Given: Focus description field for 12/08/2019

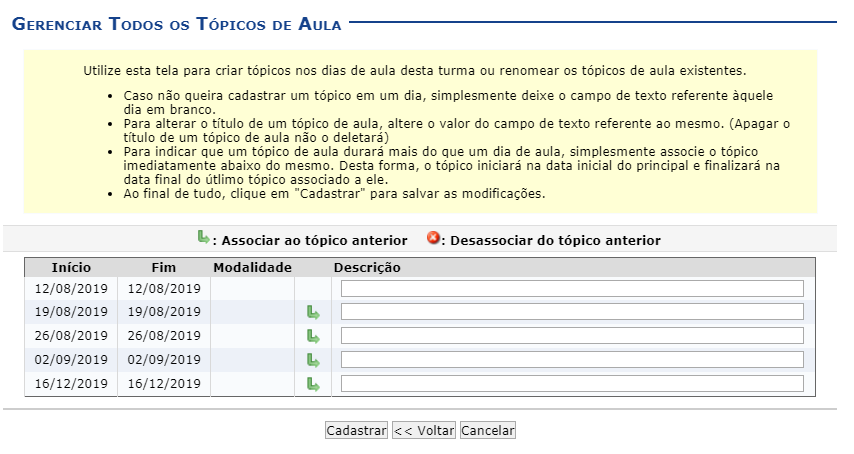Looking at the screenshot, I should (x=572, y=289).
